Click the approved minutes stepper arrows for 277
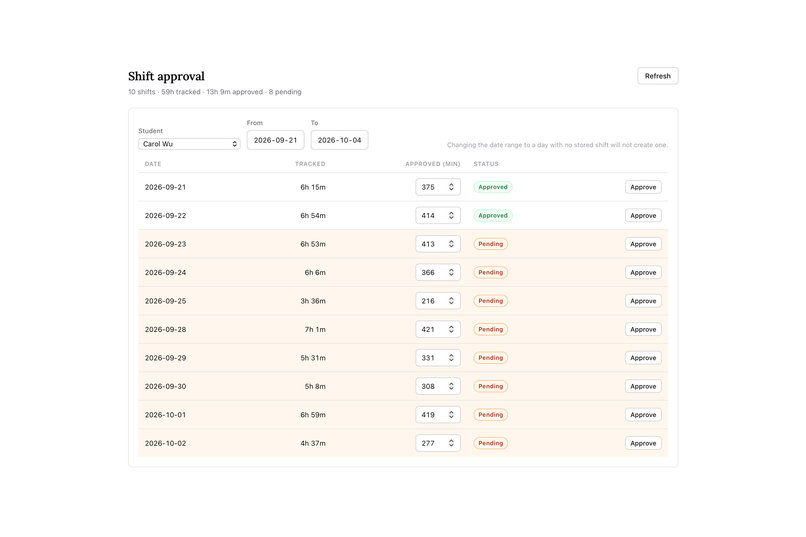The width and height of the screenshot is (806, 537). pyautogui.click(x=451, y=443)
